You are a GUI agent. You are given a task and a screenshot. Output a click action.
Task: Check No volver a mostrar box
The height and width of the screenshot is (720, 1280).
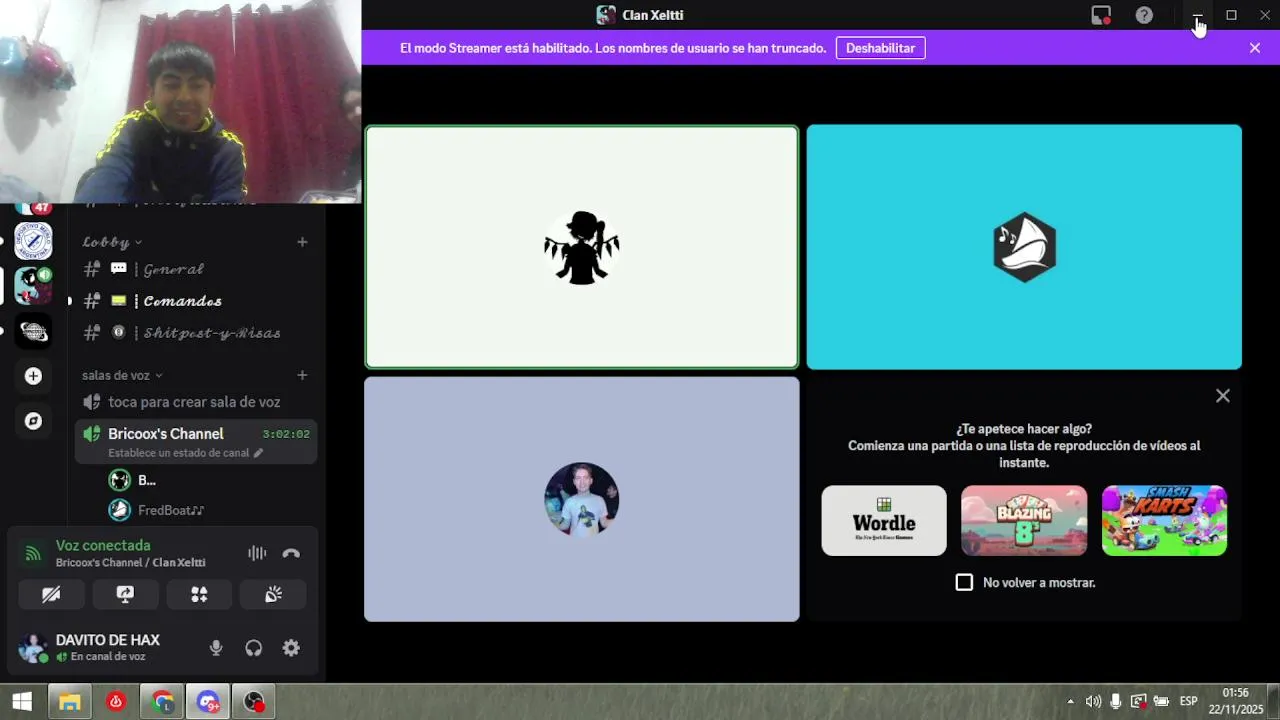(964, 582)
